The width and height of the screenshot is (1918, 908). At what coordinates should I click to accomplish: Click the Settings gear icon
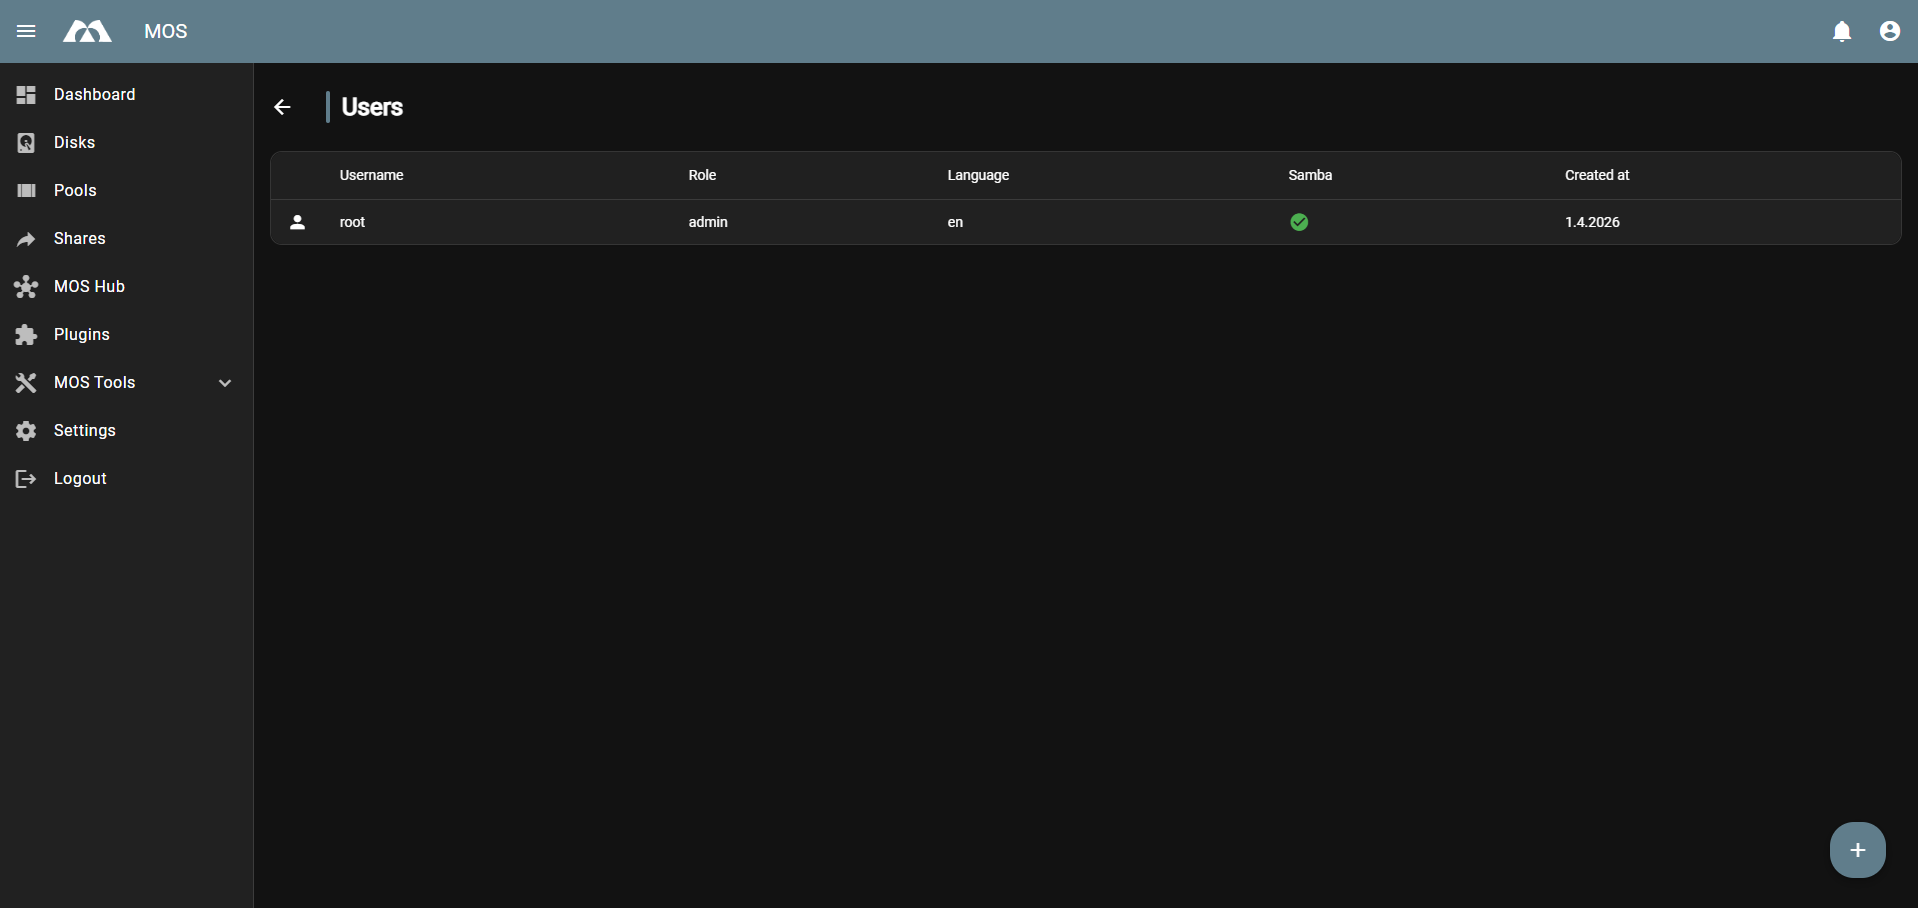[26, 431]
